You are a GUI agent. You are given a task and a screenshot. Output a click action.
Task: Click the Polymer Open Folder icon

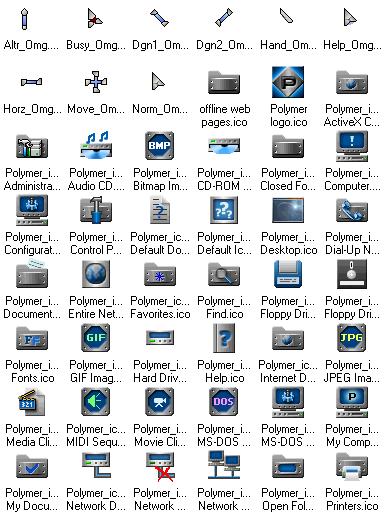(288, 467)
